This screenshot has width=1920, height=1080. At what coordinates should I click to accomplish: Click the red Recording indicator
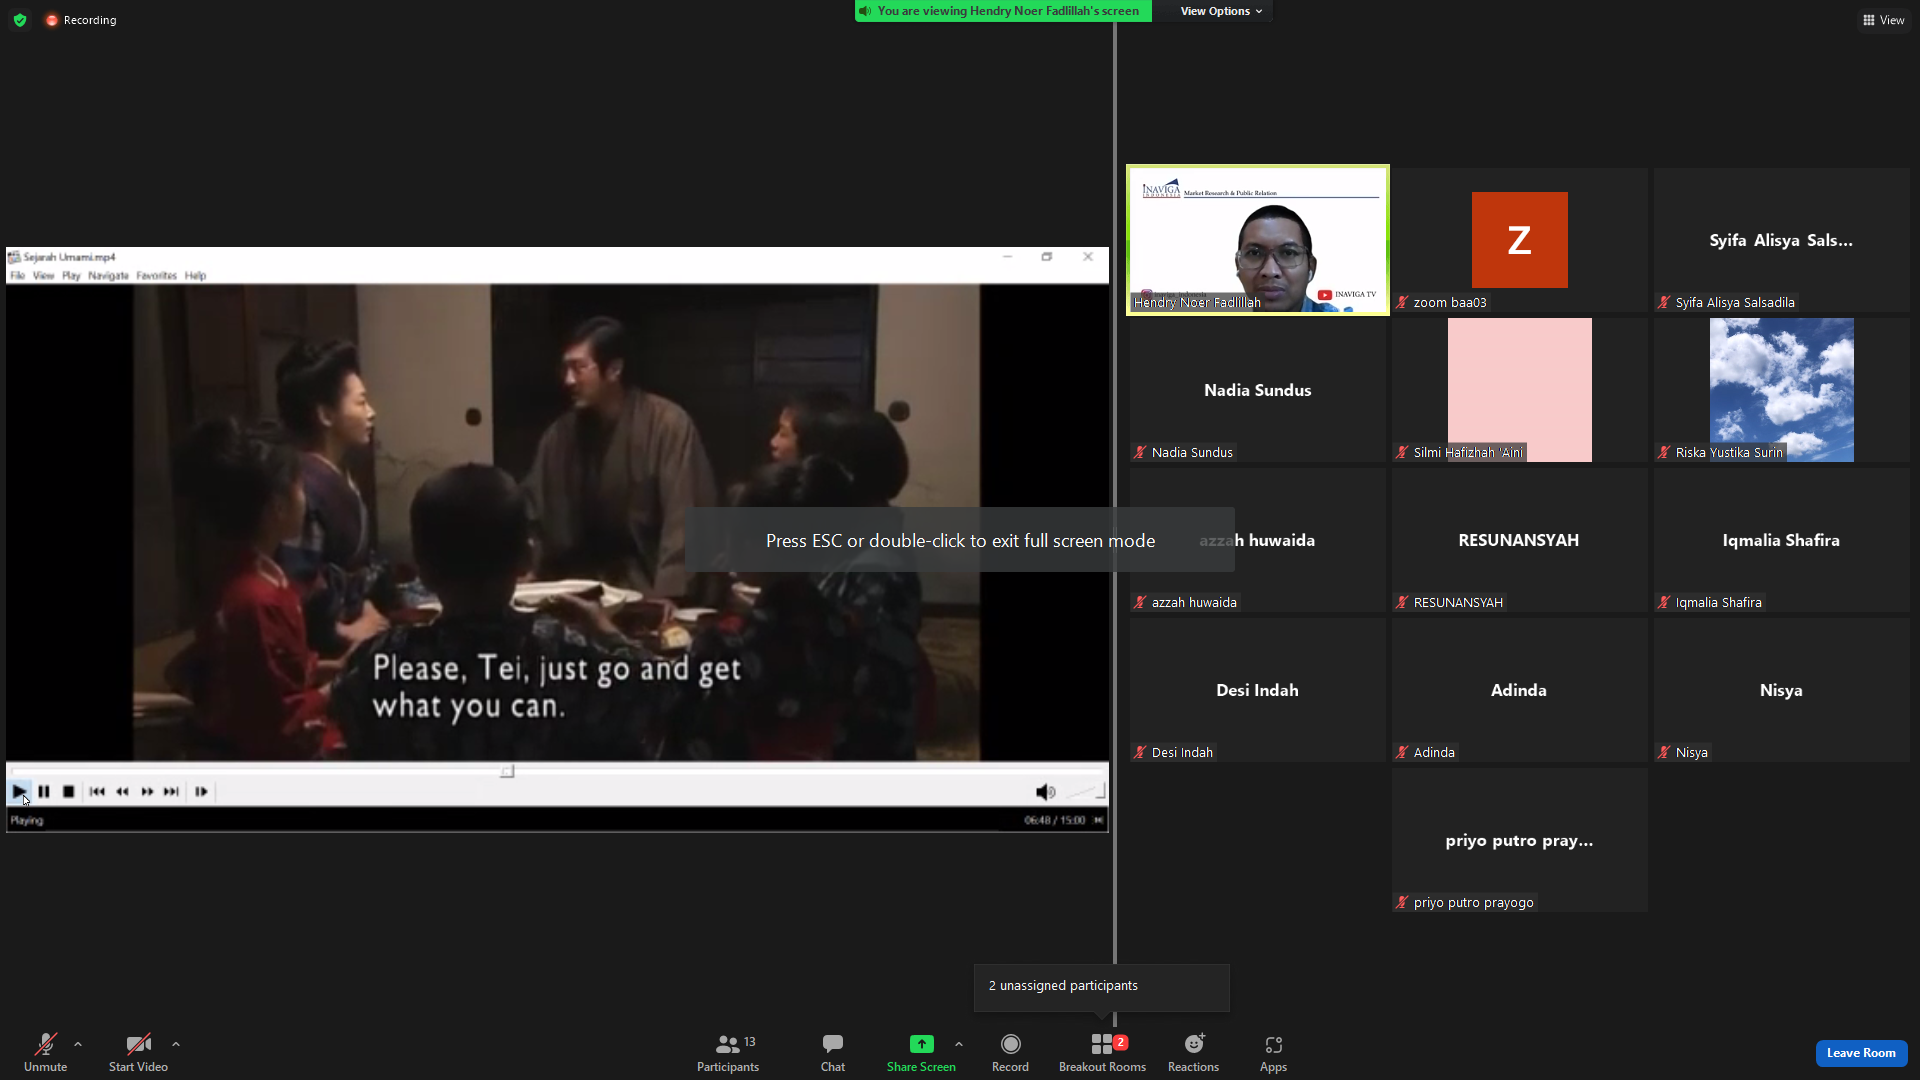tap(81, 20)
